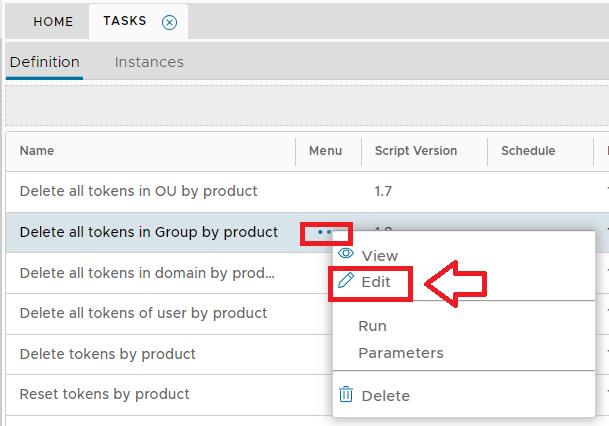Close the TASKS tab with x icon
This screenshot has width=609, height=426.
click(x=169, y=22)
